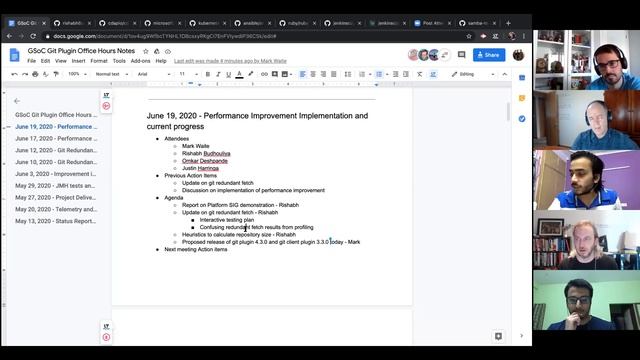Toggle the numbered list button
640x360 pixels.
click(362, 74)
